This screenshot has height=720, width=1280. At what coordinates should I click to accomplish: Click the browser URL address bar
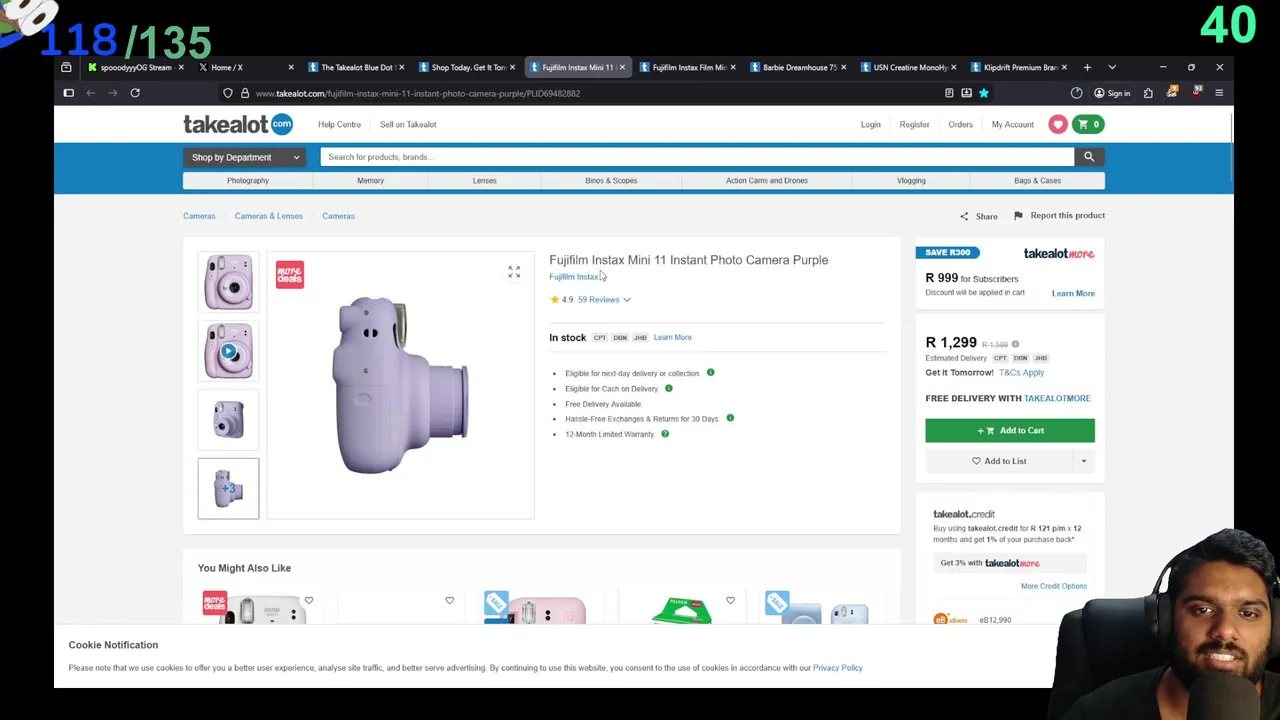point(590,93)
